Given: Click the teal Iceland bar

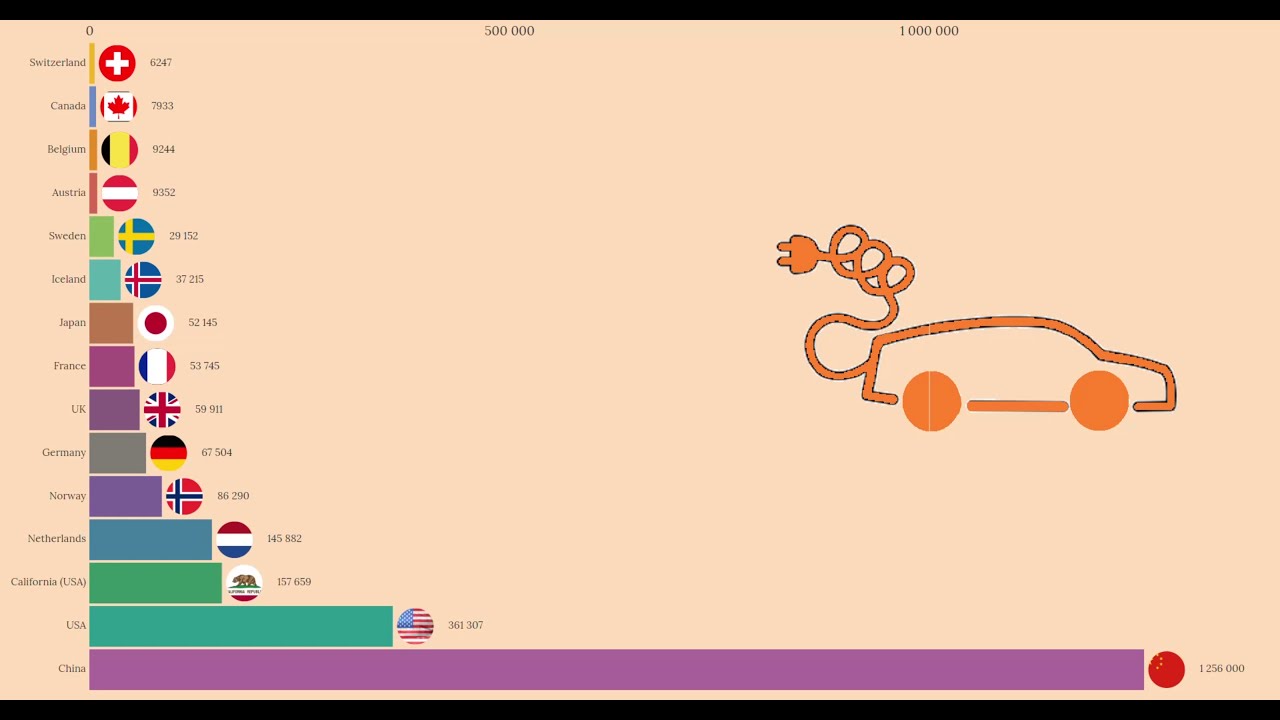Looking at the screenshot, I should pos(105,279).
